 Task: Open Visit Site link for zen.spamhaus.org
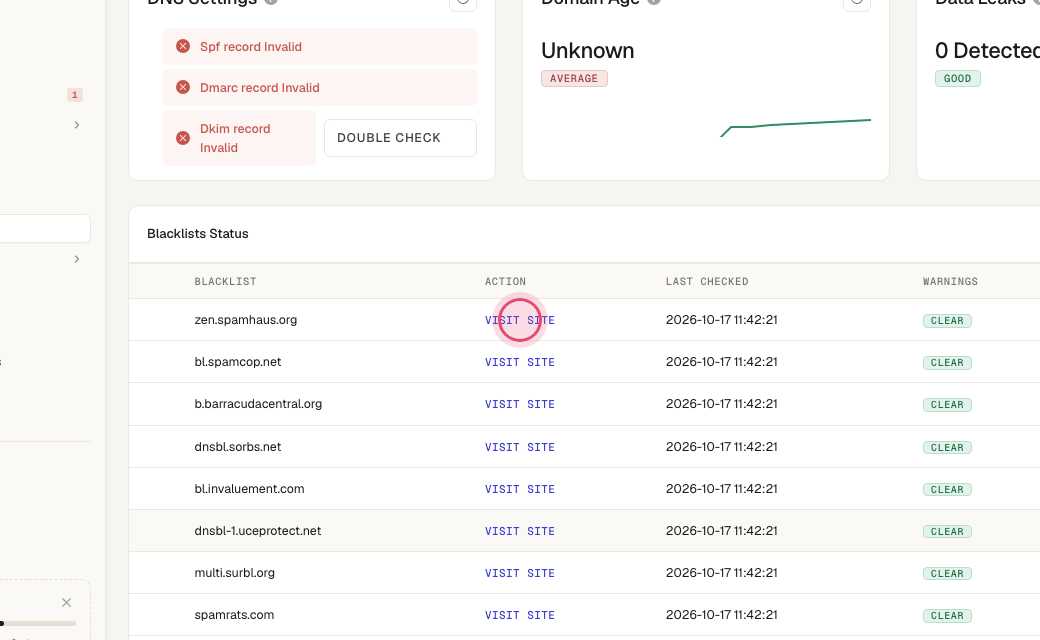[x=519, y=320]
